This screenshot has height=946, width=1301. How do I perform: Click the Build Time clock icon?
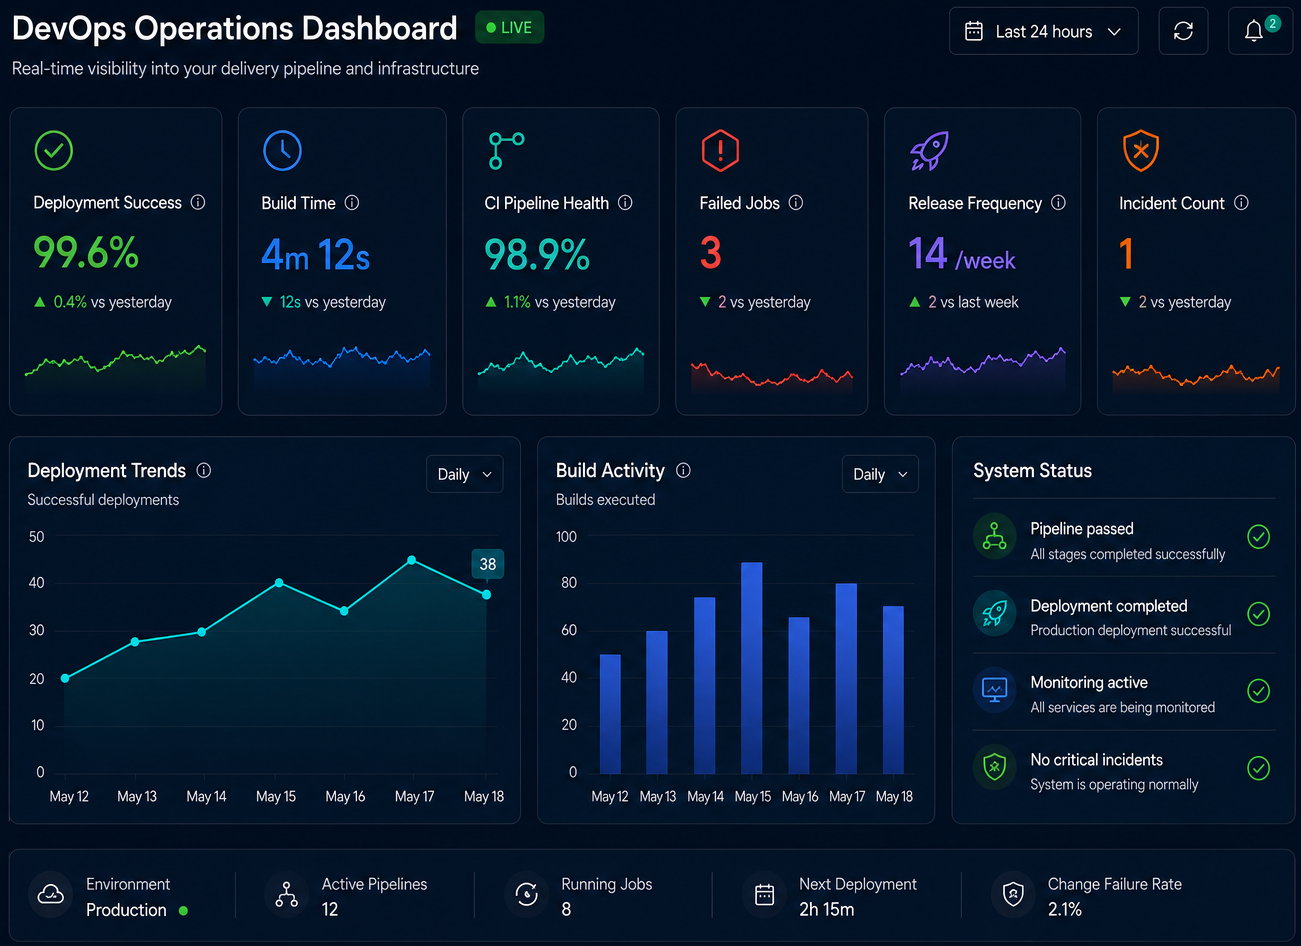tap(283, 151)
